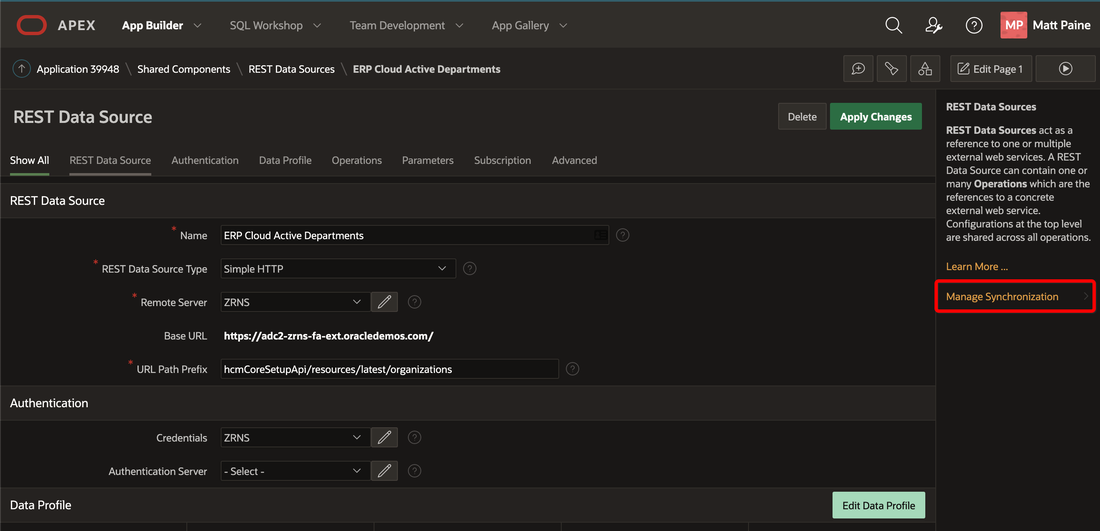
Task: Click the Edit Data Profile button
Action: coord(878,505)
